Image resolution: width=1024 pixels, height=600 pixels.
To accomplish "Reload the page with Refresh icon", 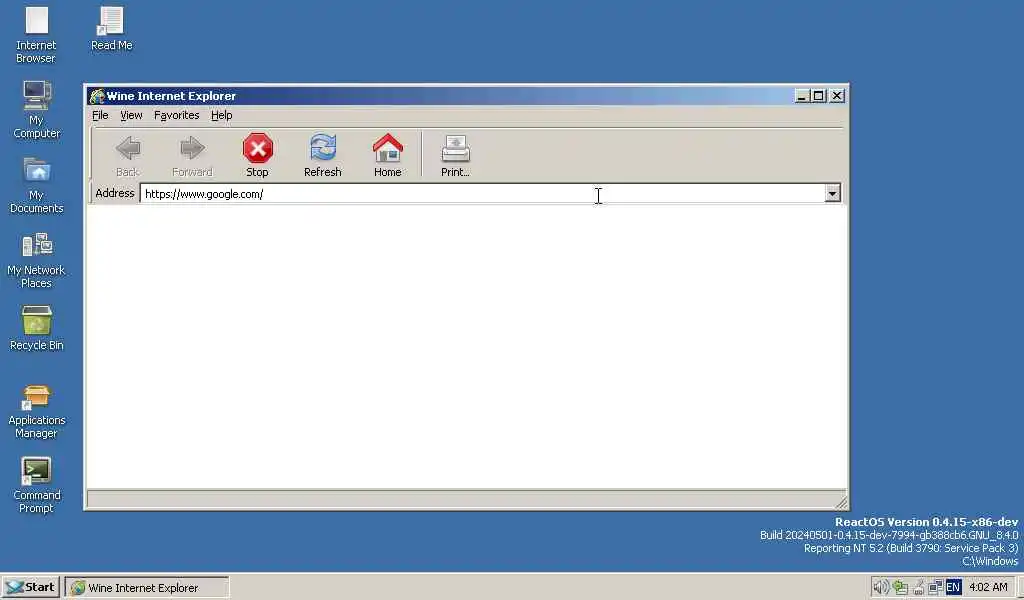I will click(323, 155).
